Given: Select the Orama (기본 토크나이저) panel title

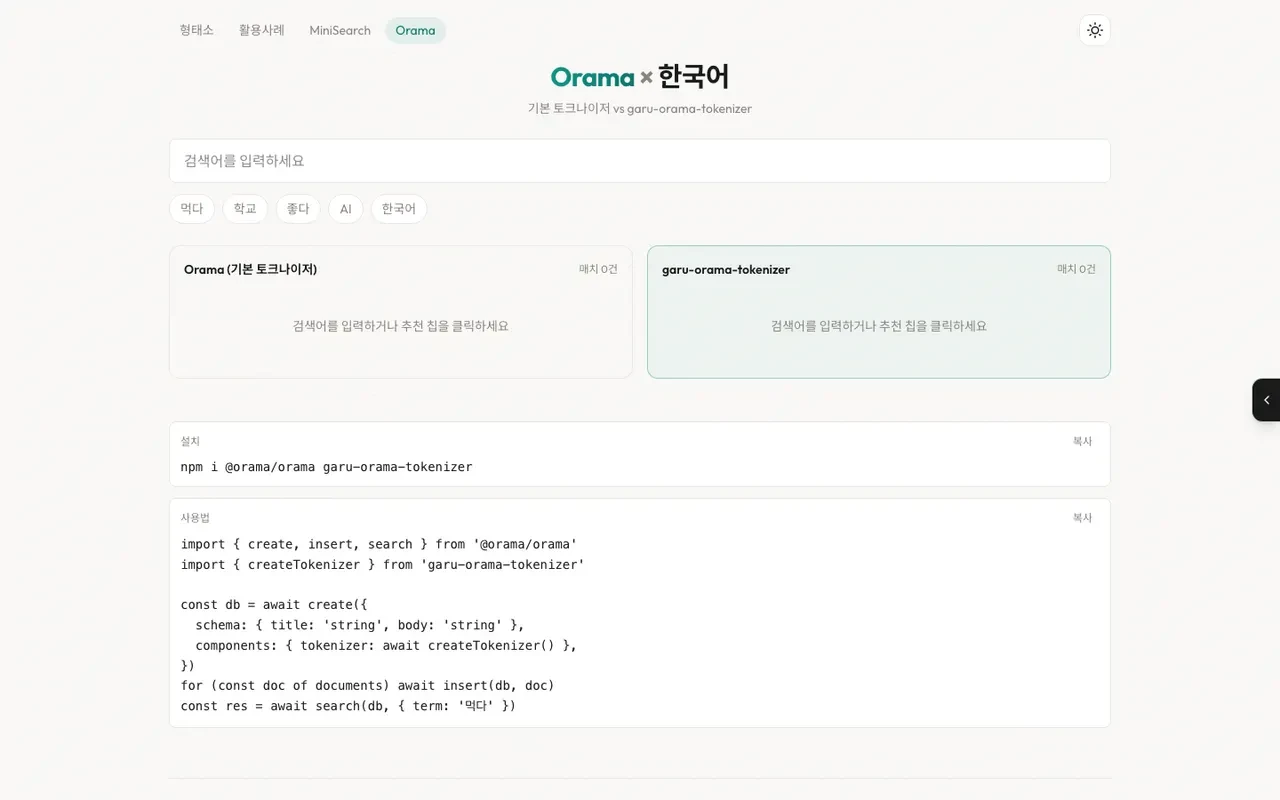Looking at the screenshot, I should (x=250, y=269).
